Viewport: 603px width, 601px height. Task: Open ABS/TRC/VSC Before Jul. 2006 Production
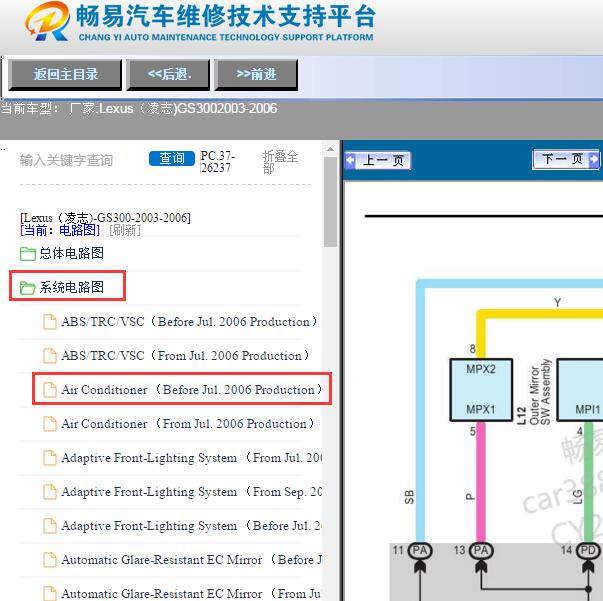pyautogui.click(x=189, y=321)
